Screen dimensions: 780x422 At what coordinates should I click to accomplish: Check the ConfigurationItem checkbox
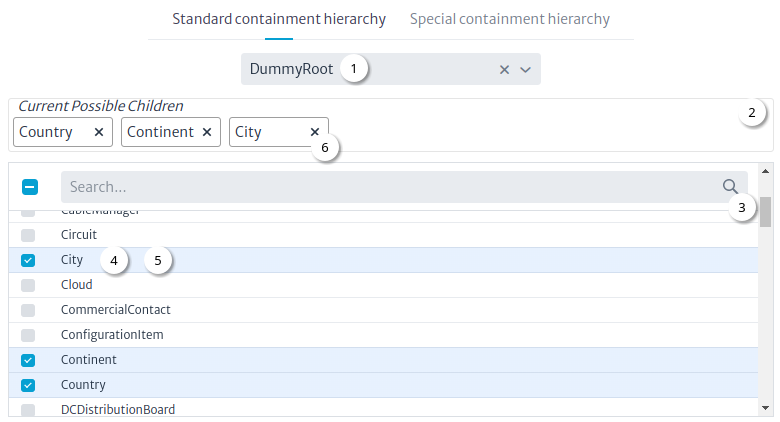pyautogui.click(x=28, y=335)
